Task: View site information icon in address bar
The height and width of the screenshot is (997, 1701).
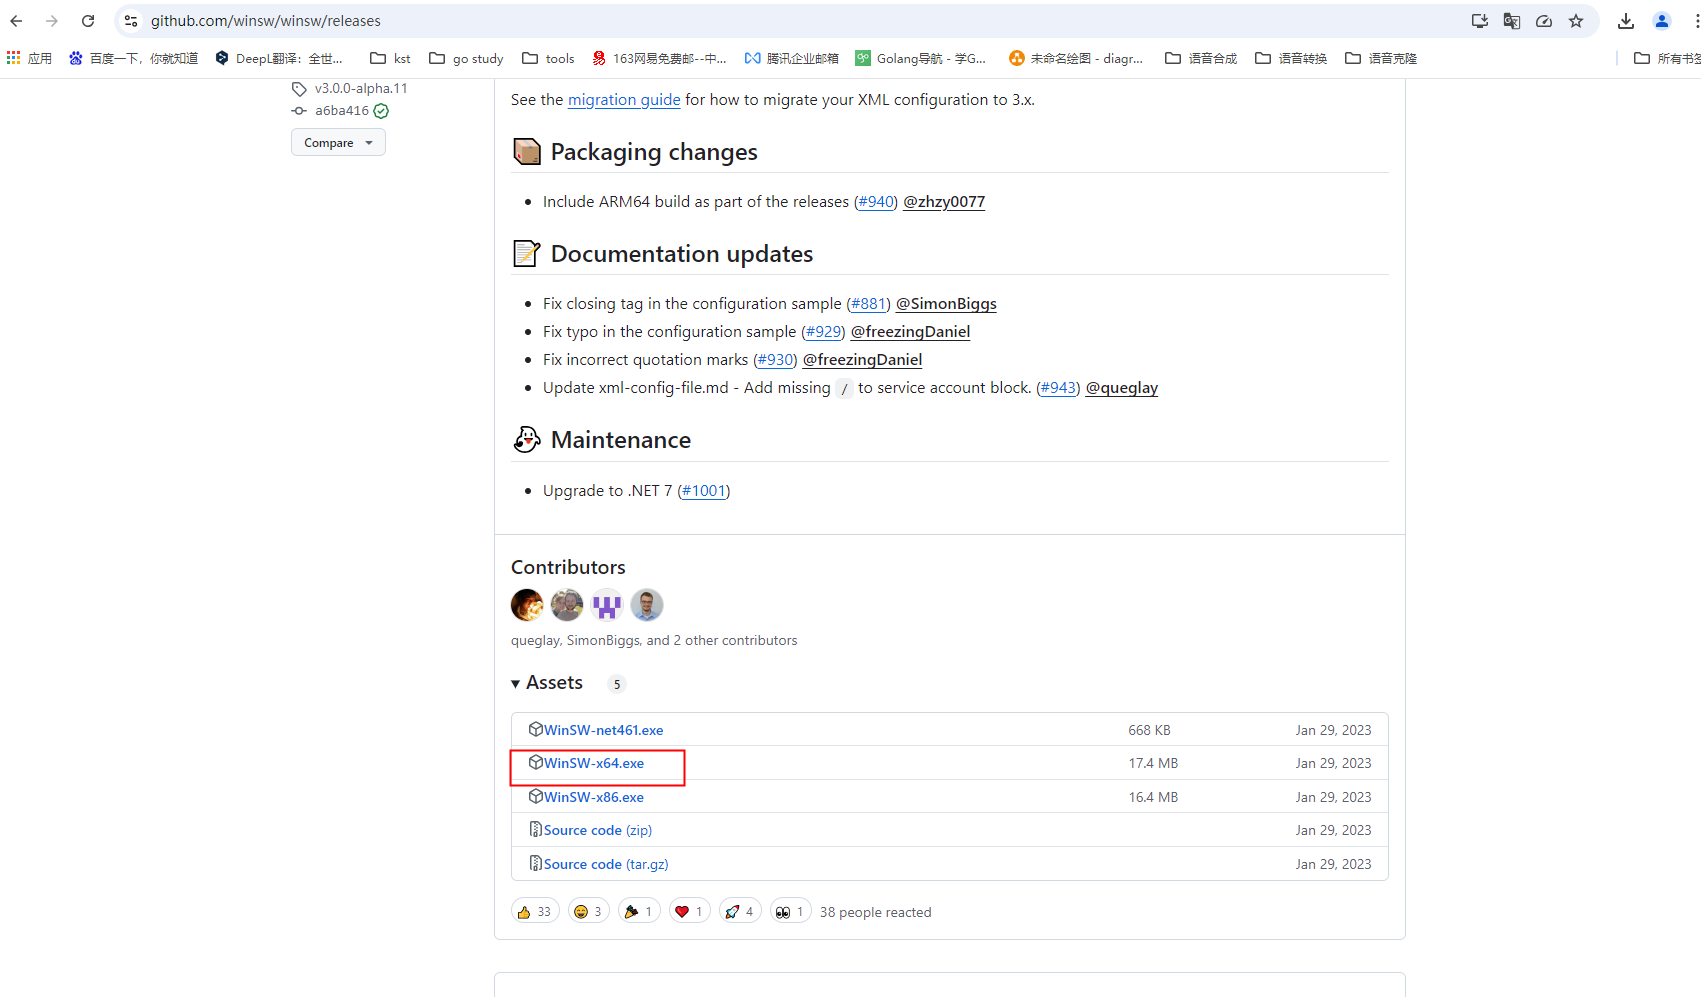Action: [131, 21]
